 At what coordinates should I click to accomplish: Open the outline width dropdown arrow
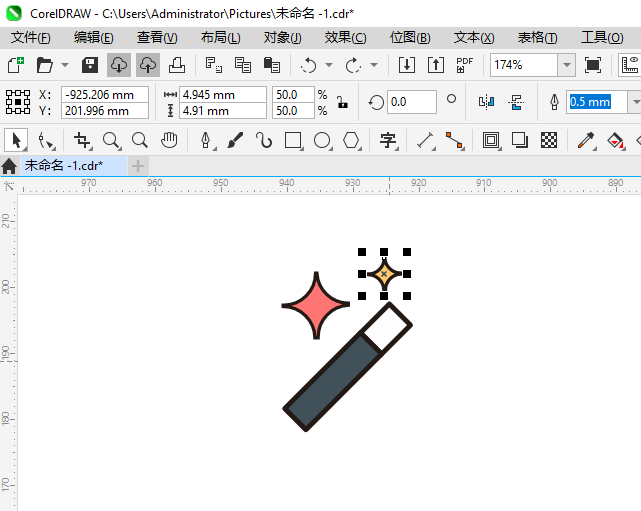(x=635, y=102)
